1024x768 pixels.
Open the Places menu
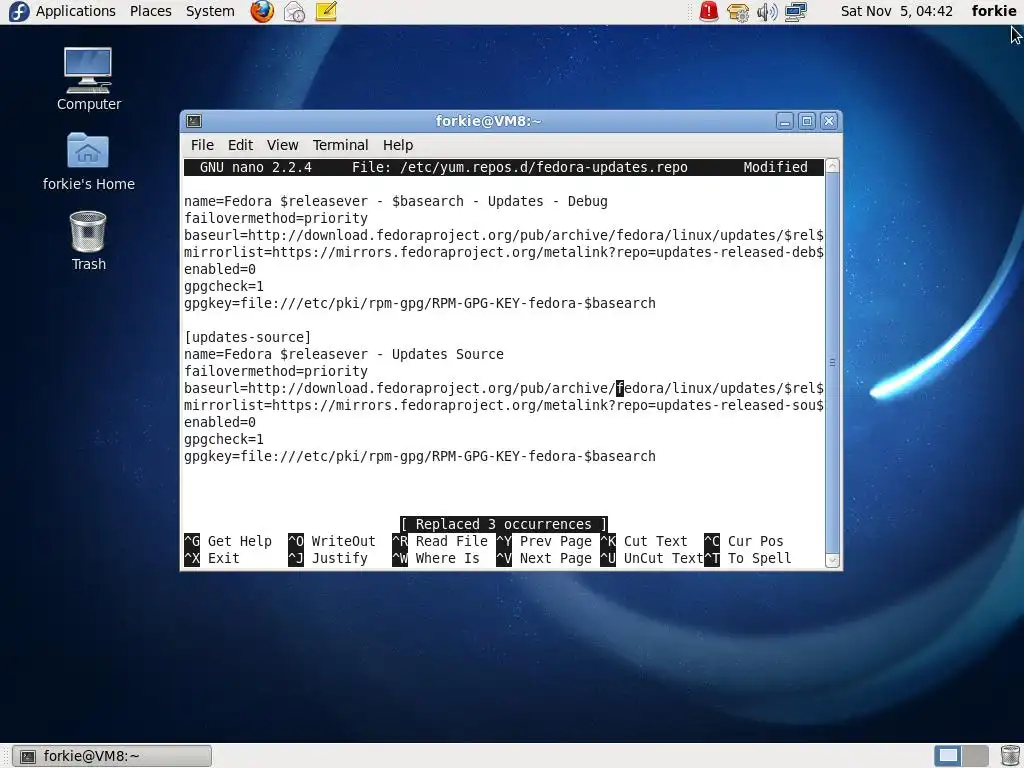150,11
